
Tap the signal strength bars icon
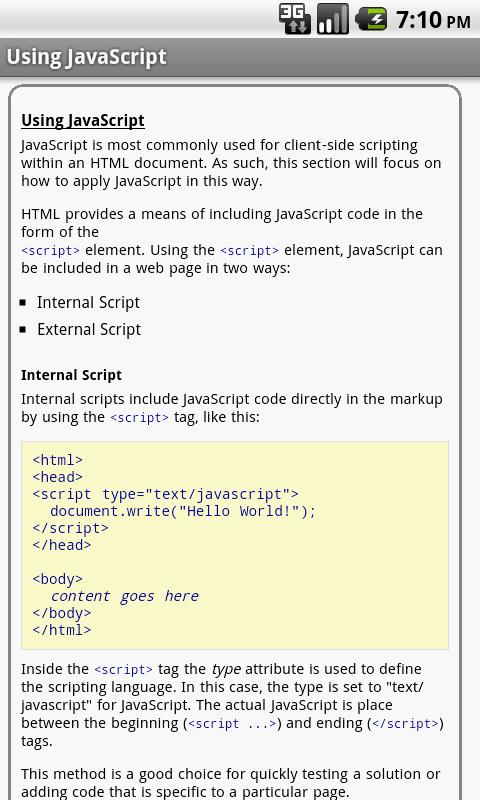click(333, 19)
